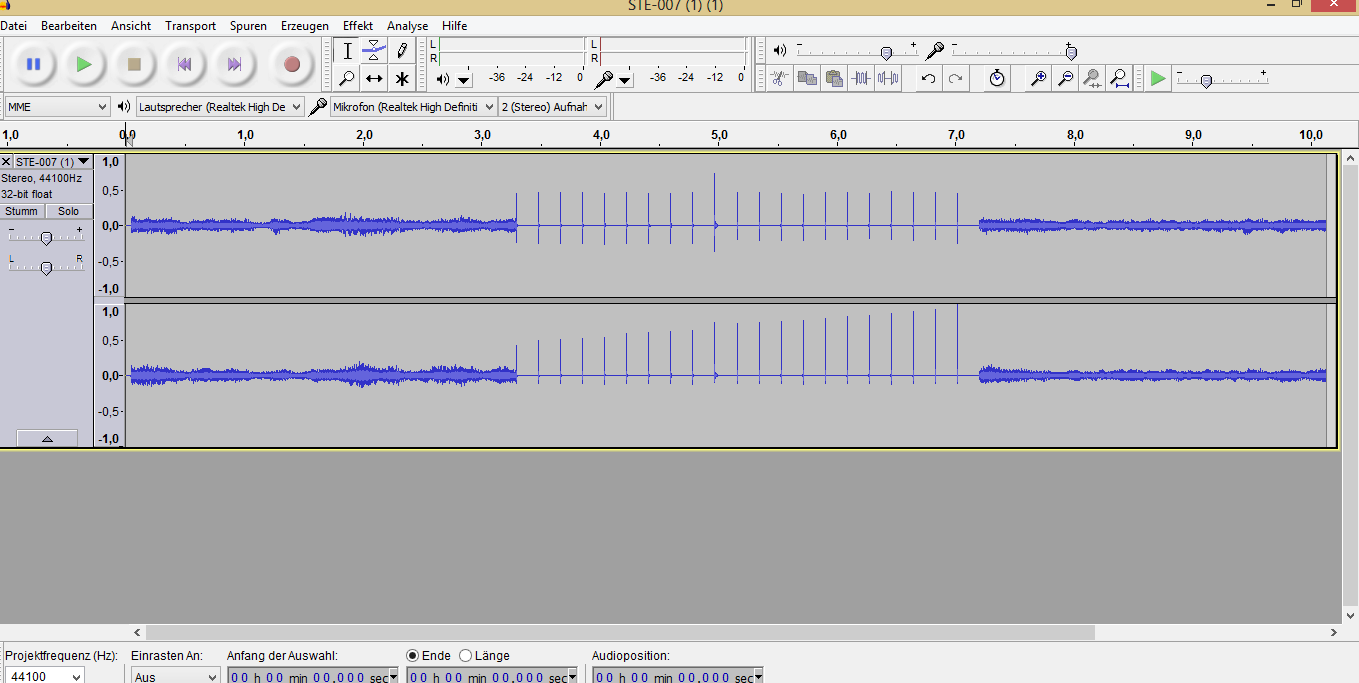This screenshot has width=1359, height=683.
Task: Open the Transport menu
Action: pos(191,26)
